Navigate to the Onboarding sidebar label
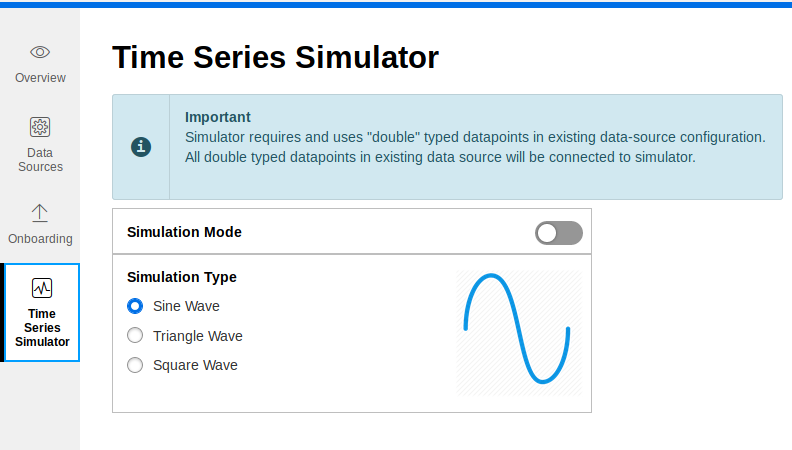This screenshot has width=792, height=450. click(40, 238)
